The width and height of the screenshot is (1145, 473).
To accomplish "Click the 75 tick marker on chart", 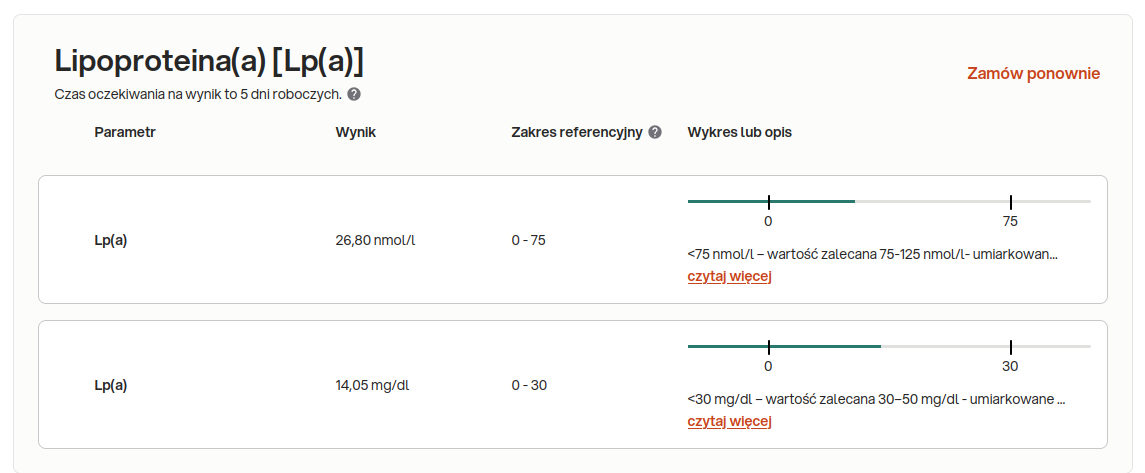I will click(x=1010, y=202).
